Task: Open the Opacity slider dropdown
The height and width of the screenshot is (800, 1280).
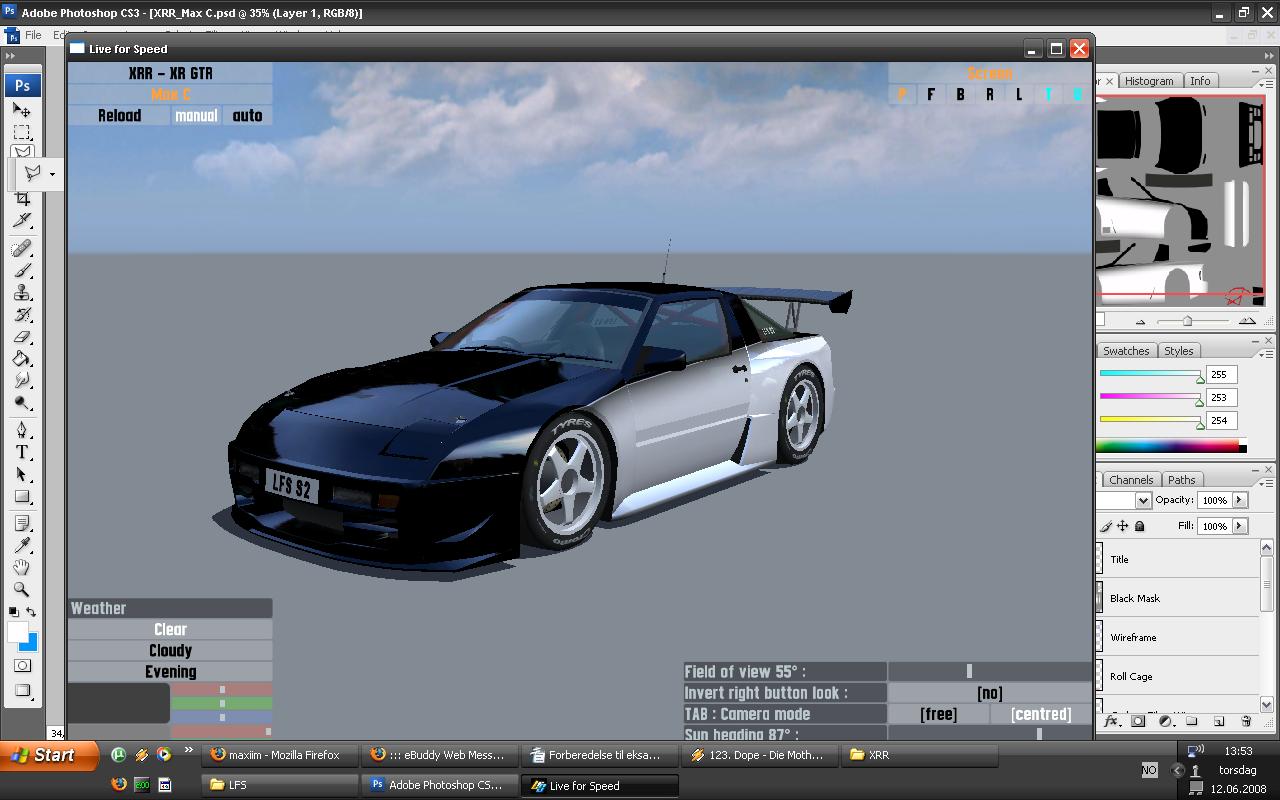Action: [x=1240, y=500]
